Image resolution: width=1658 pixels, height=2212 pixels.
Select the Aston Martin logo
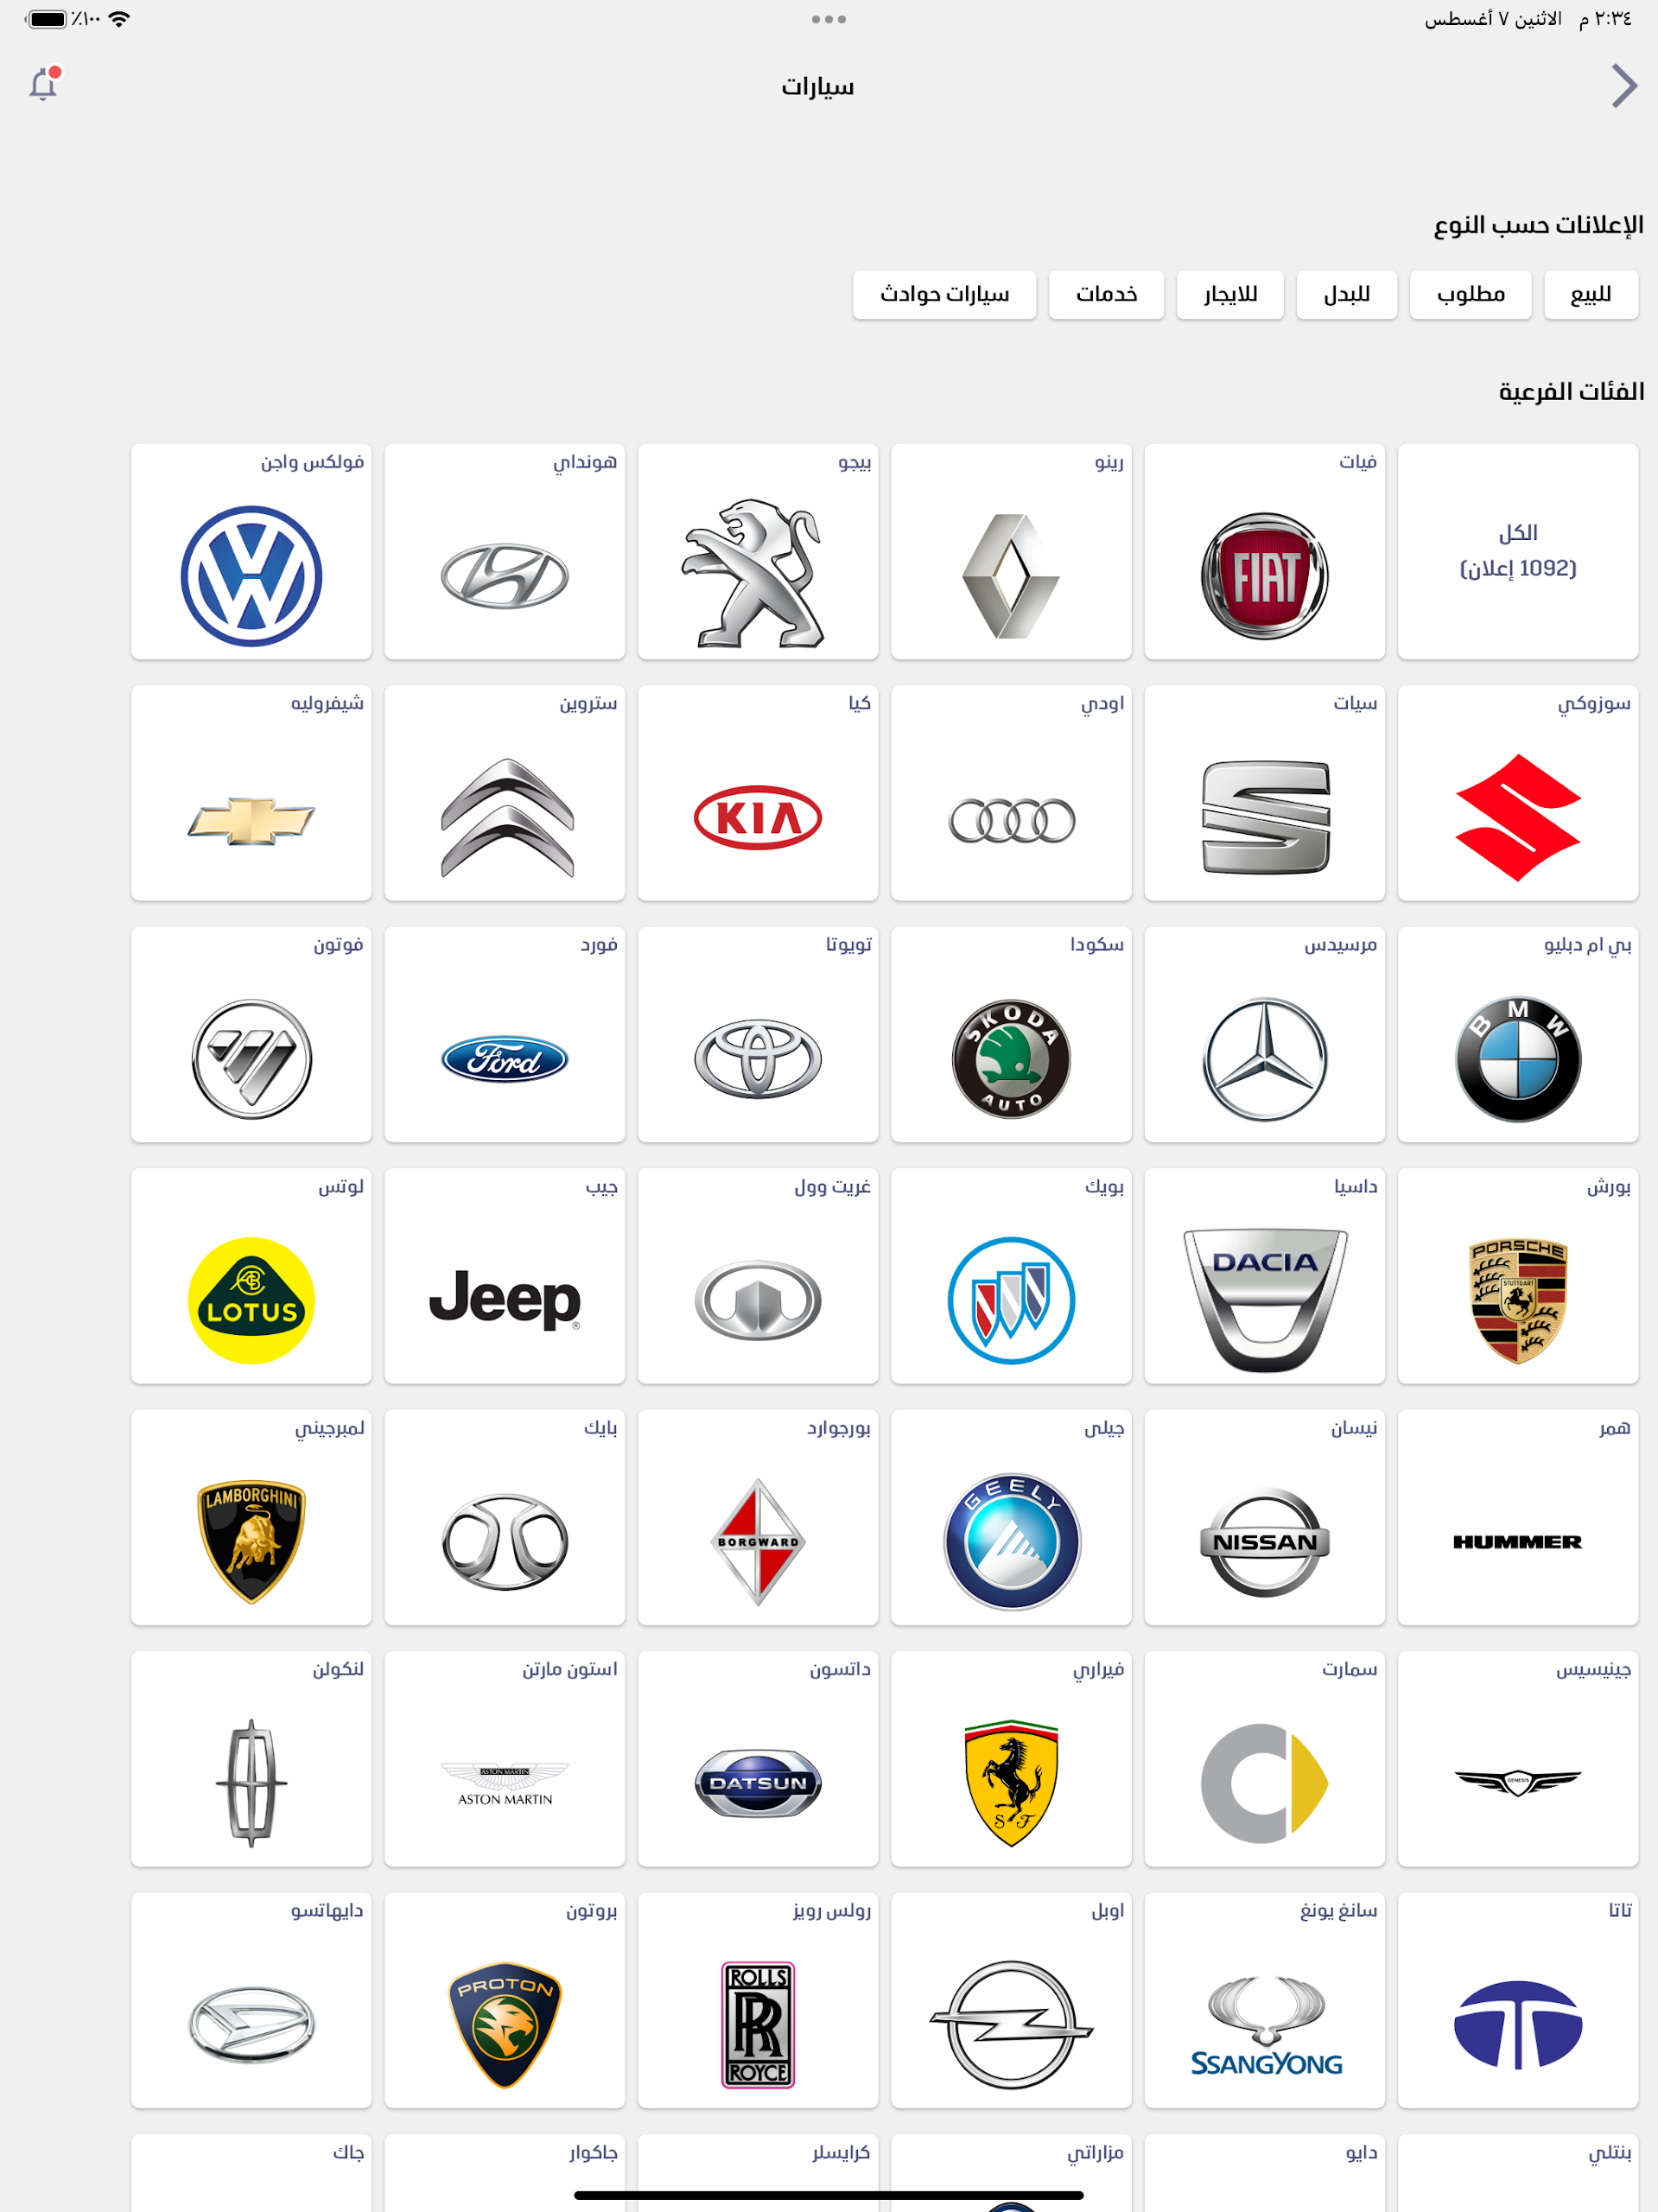(x=505, y=1784)
